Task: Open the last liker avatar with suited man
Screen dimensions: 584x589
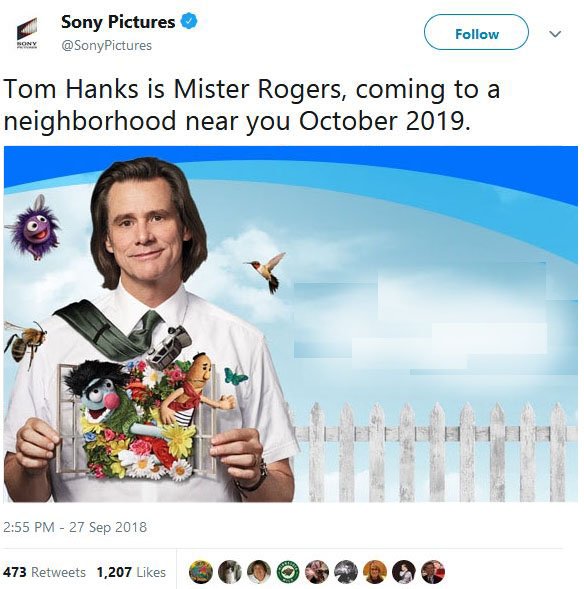Action: click(433, 572)
